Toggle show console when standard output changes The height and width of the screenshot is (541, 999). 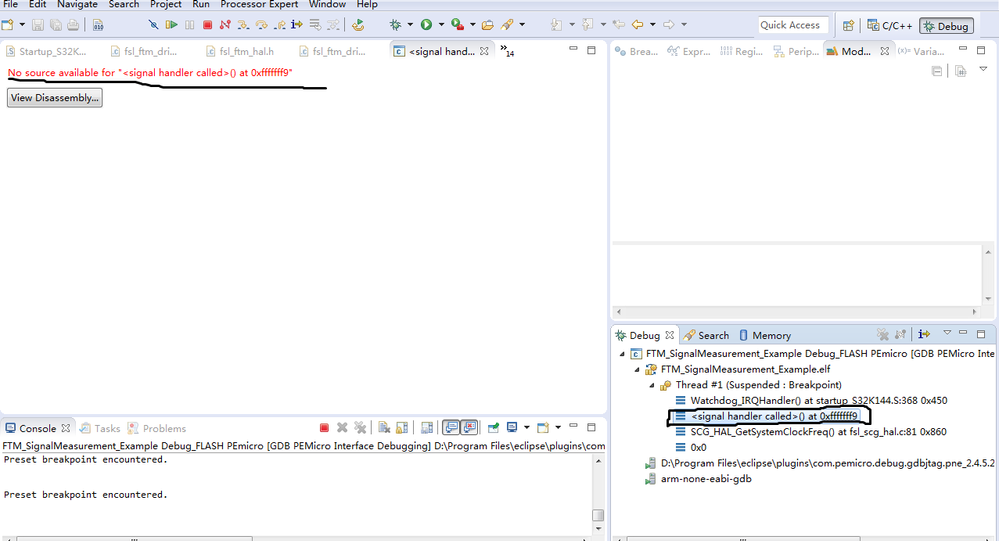click(x=451, y=428)
